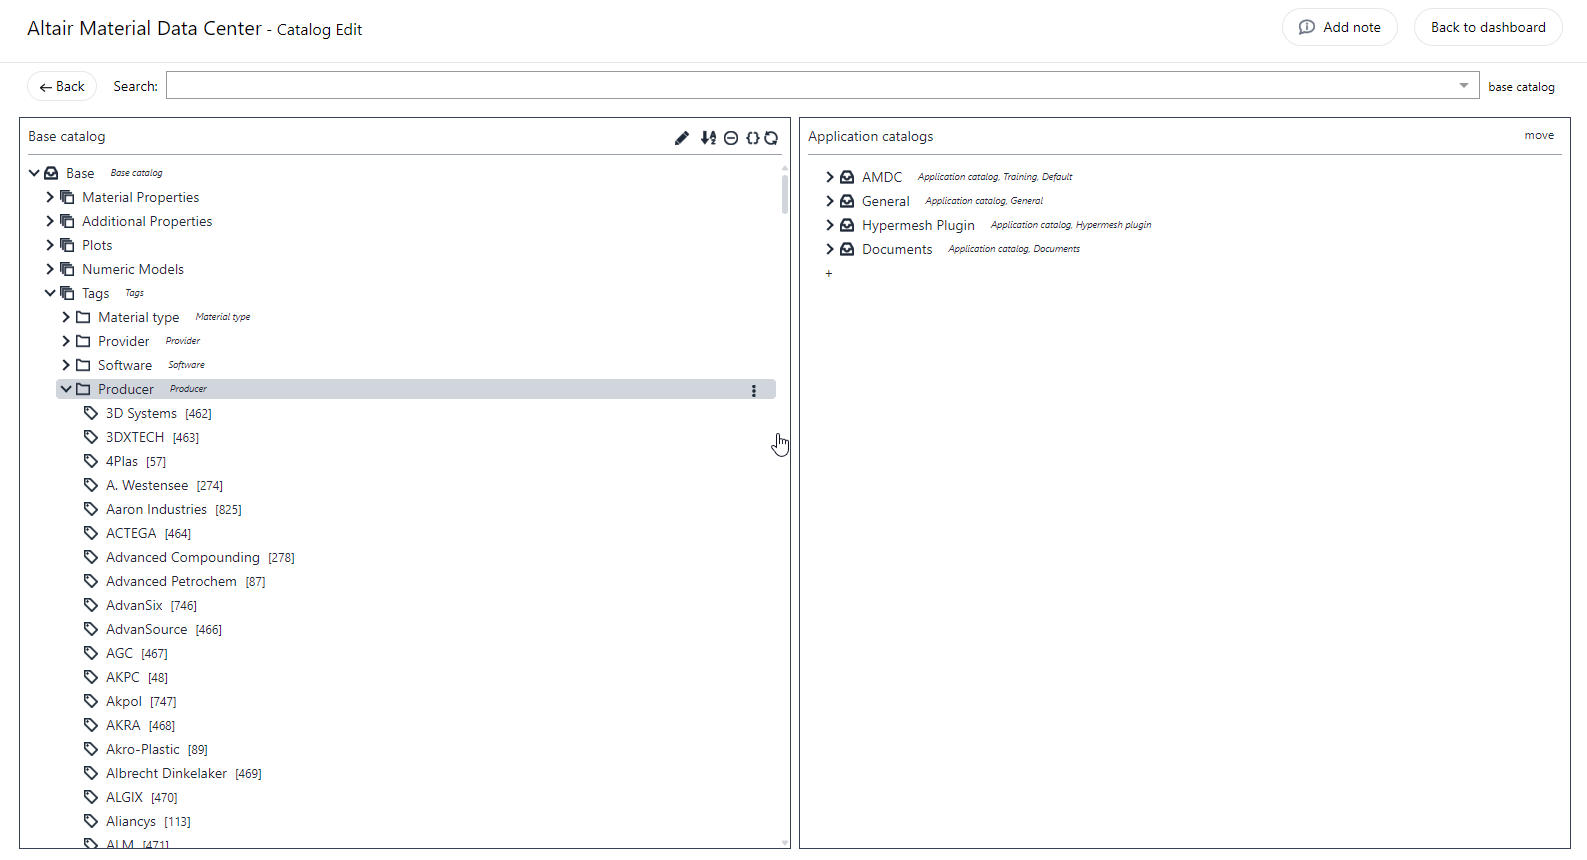Select the AGC [467] tag
Viewport: 1587px width, 860px height.
click(x=137, y=653)
